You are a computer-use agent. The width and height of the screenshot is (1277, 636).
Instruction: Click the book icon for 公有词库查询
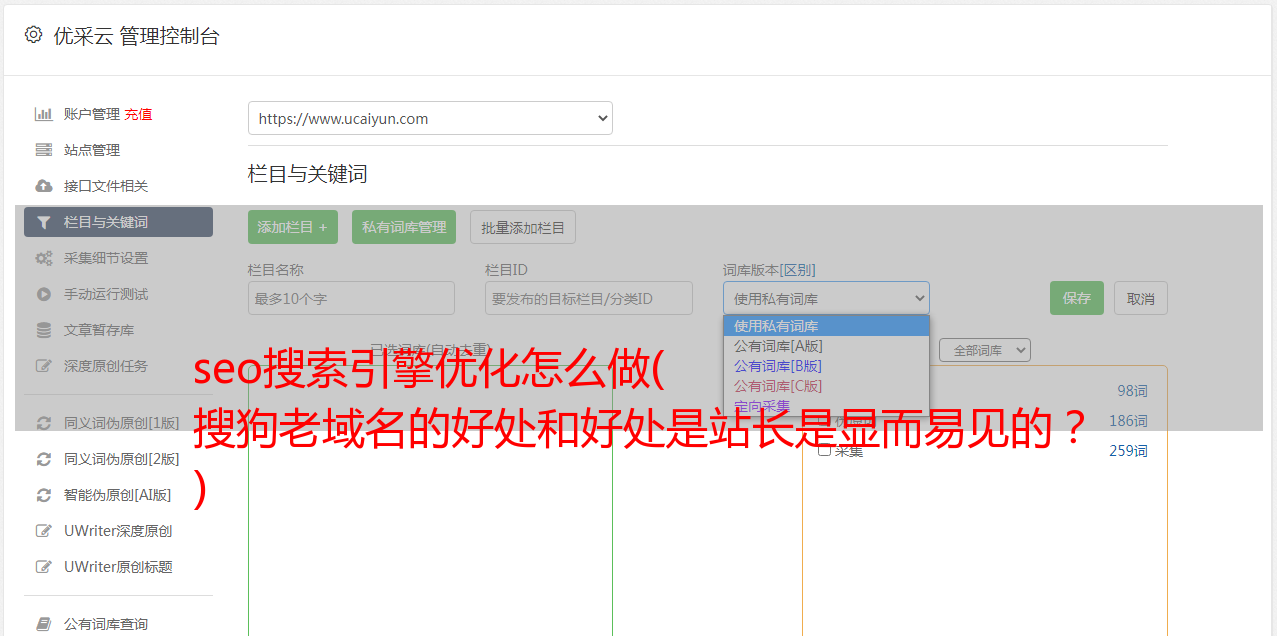[x=43, y=624]
